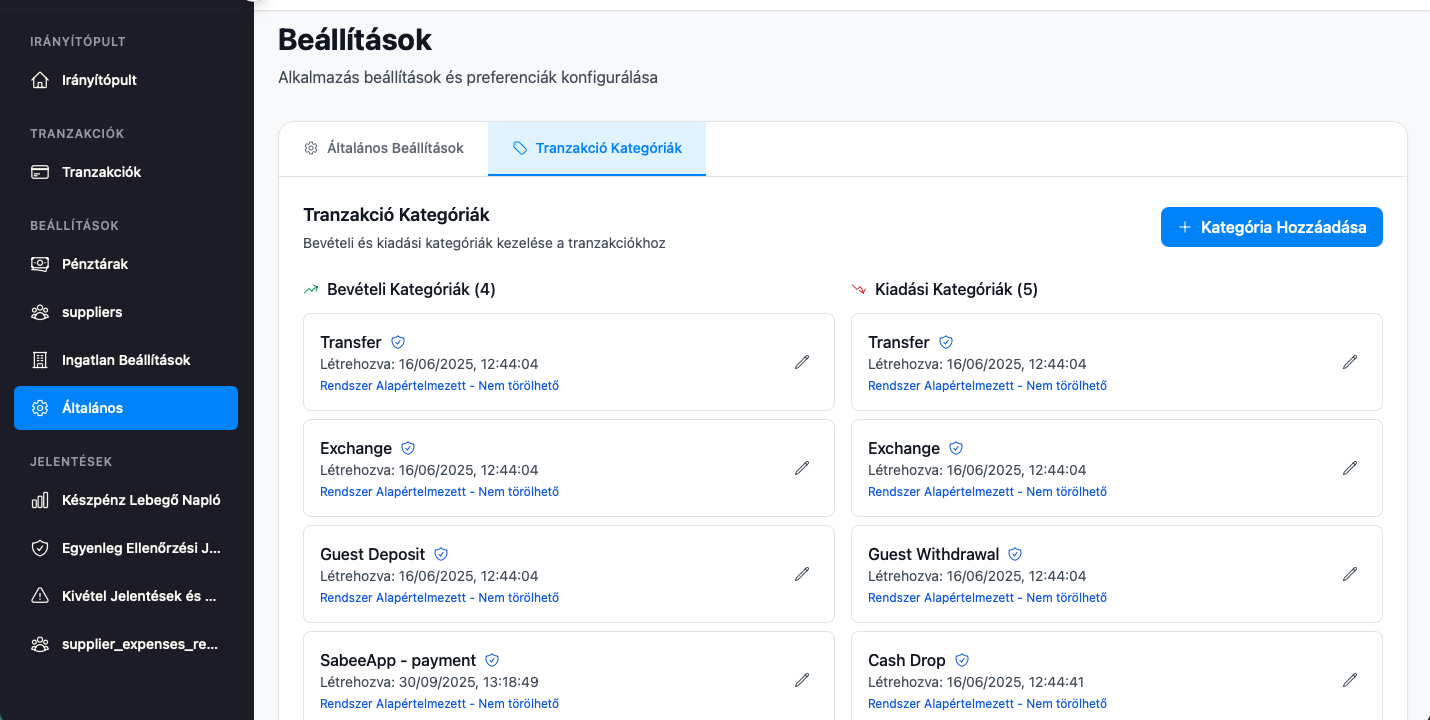This screenshot has width=1430, height=720.
Task: Click shield badge next to Guest Deposit
Action: click(441, 554)
